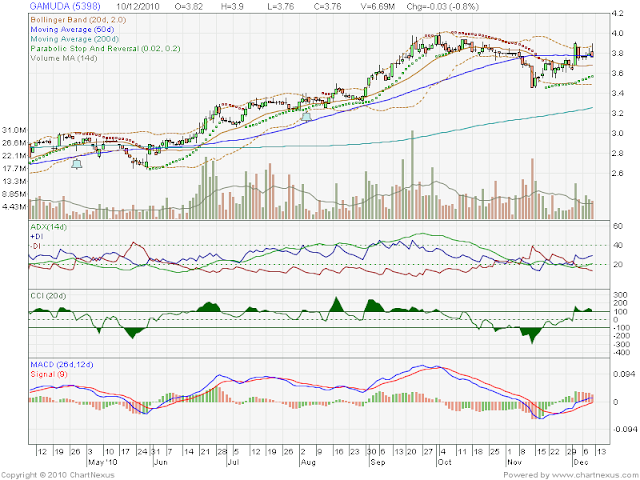Click the 2.6 price axis label
The image size is (640, 480).
618,173
